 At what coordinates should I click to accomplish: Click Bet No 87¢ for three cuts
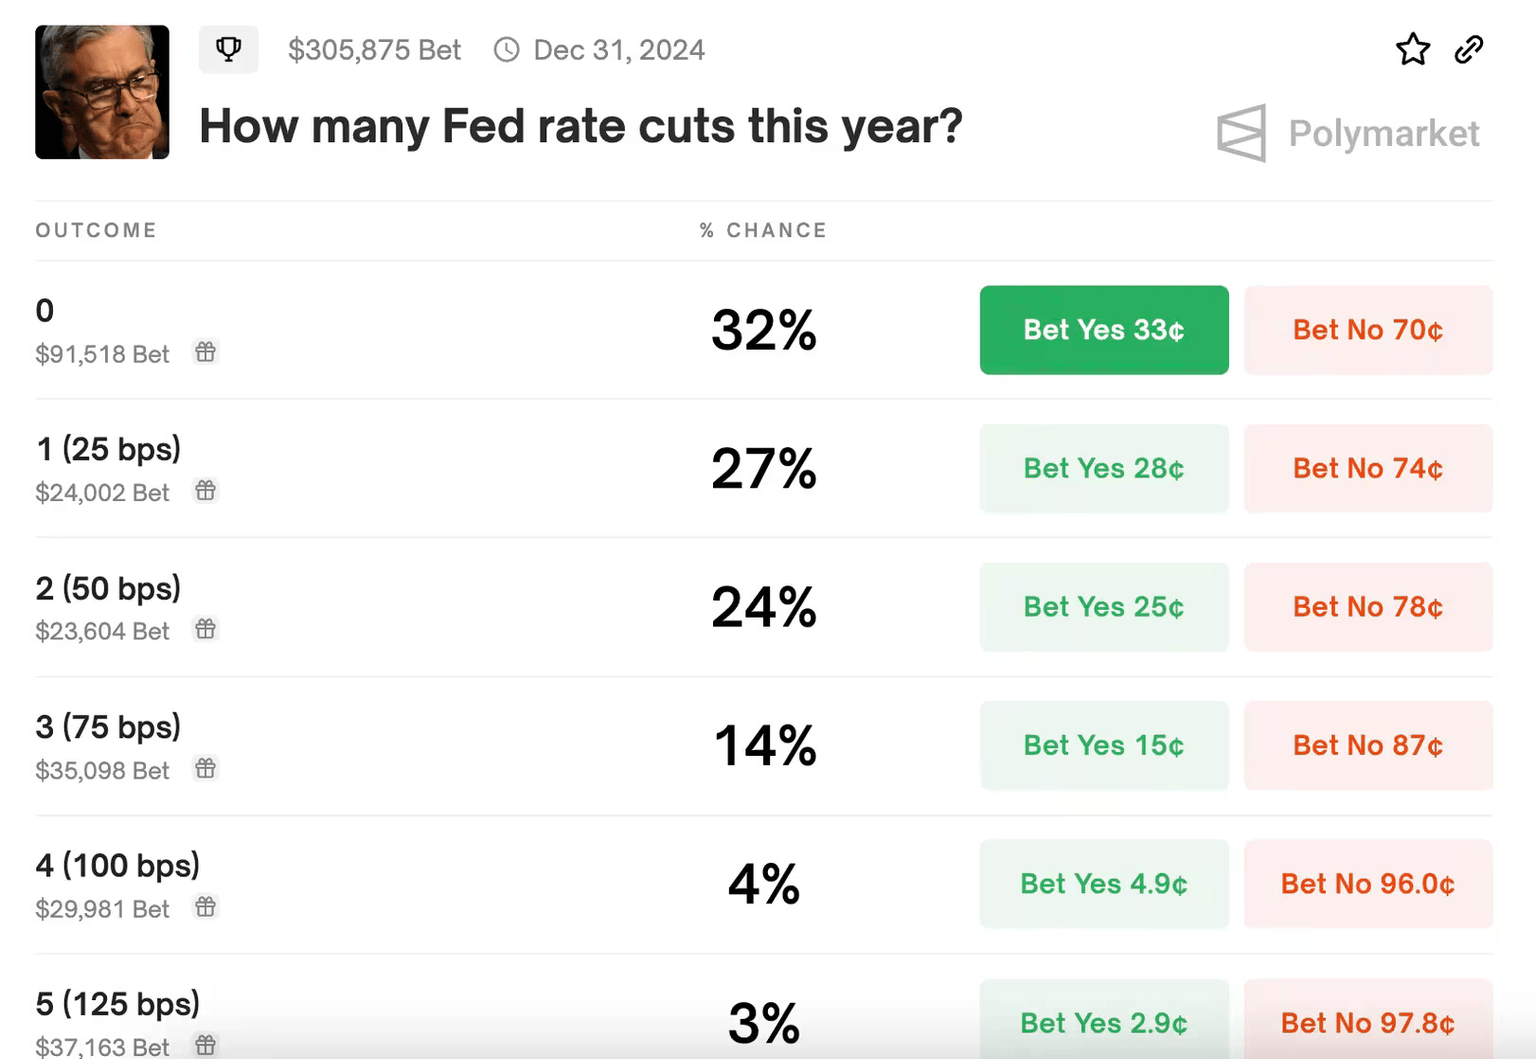[x=1368, y=746]
